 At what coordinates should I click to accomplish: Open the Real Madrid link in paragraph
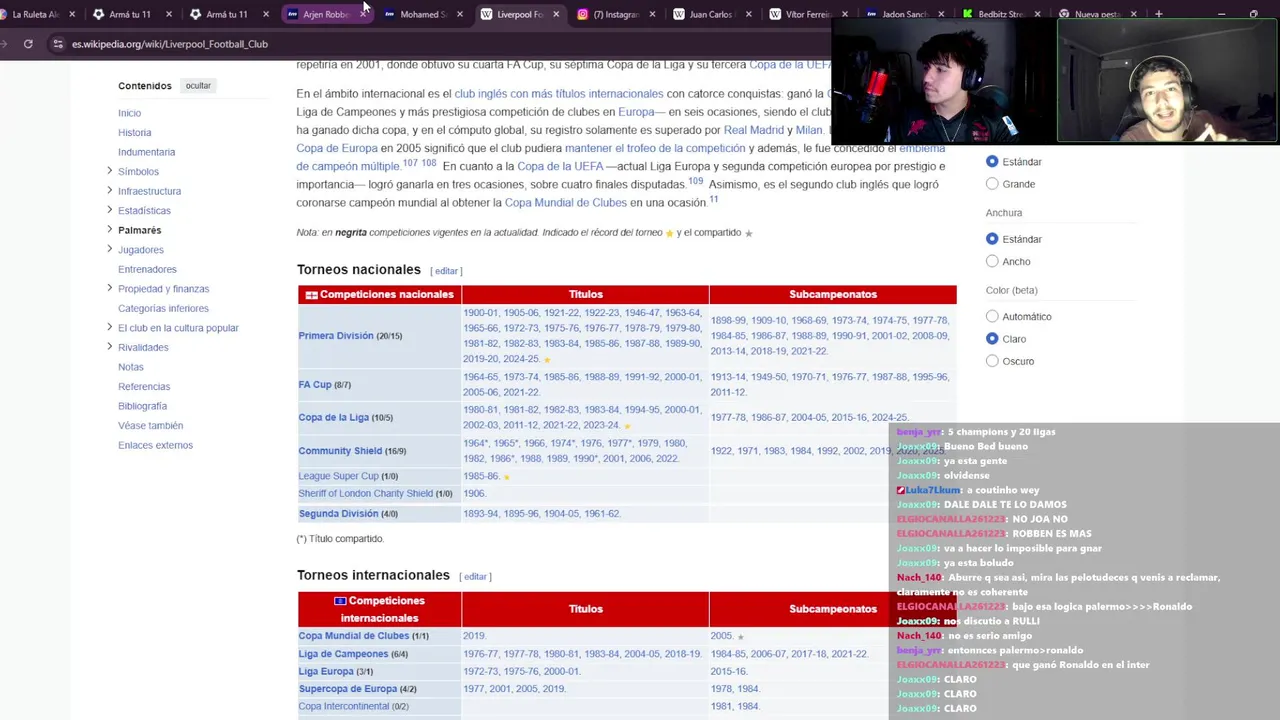(x=754, y=130)
